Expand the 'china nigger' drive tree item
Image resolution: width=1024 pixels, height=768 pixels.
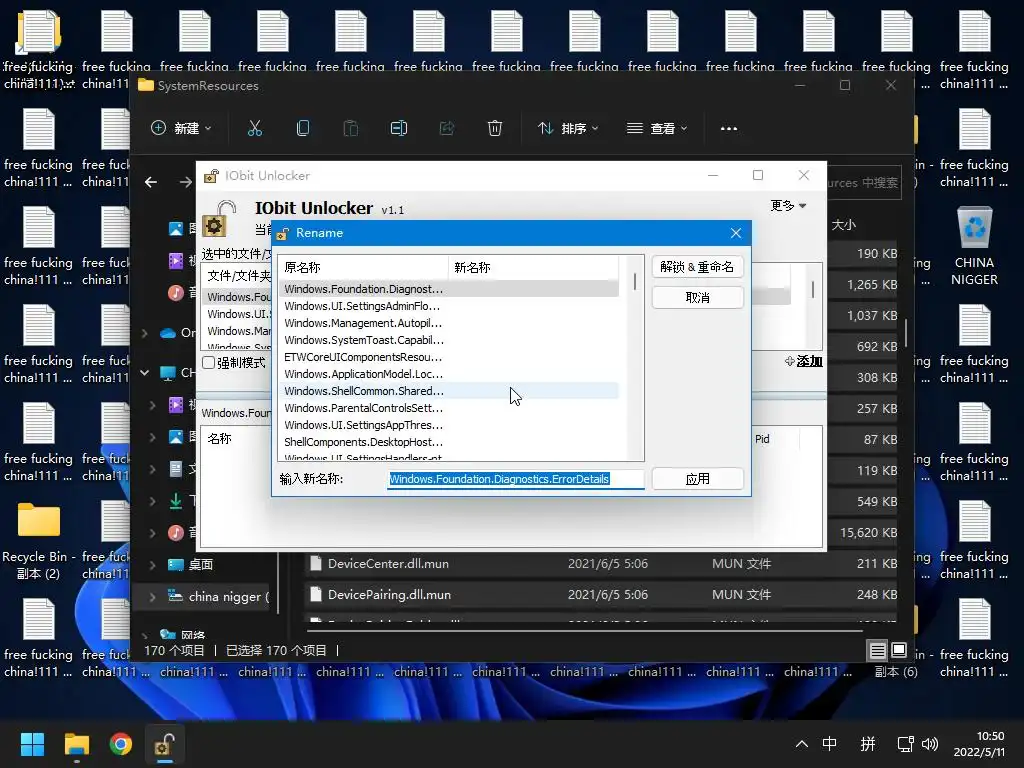pyautogui.click(x=152, y=596)
